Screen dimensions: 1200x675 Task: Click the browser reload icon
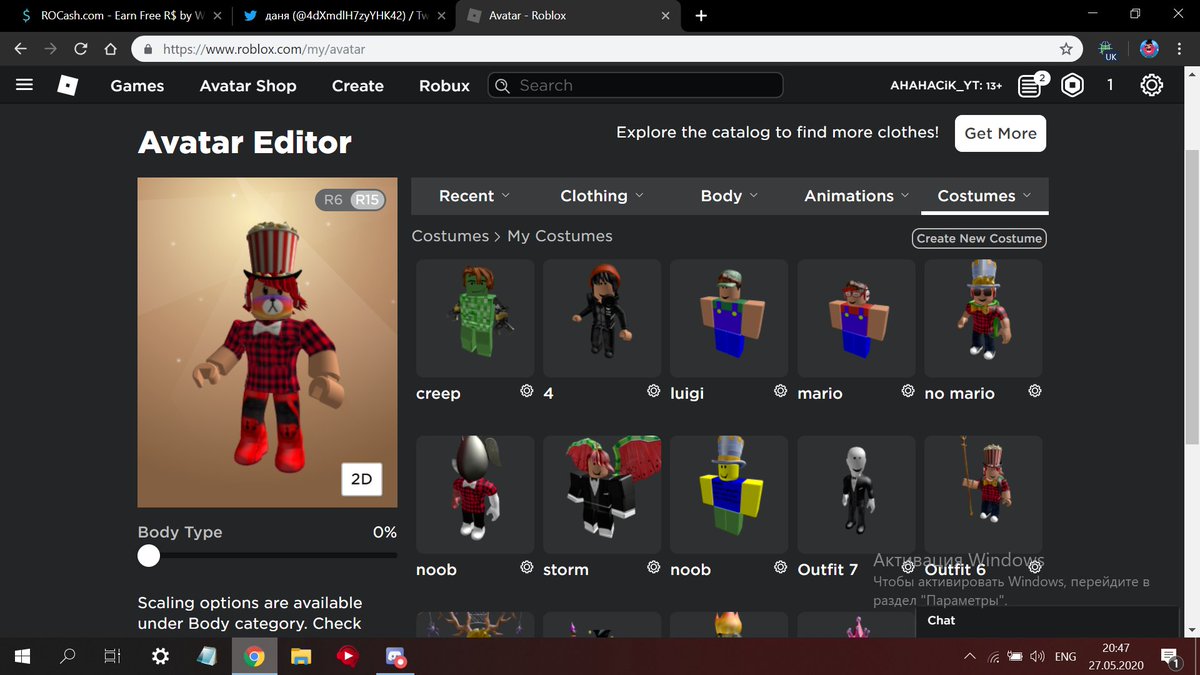pos(81,48)
